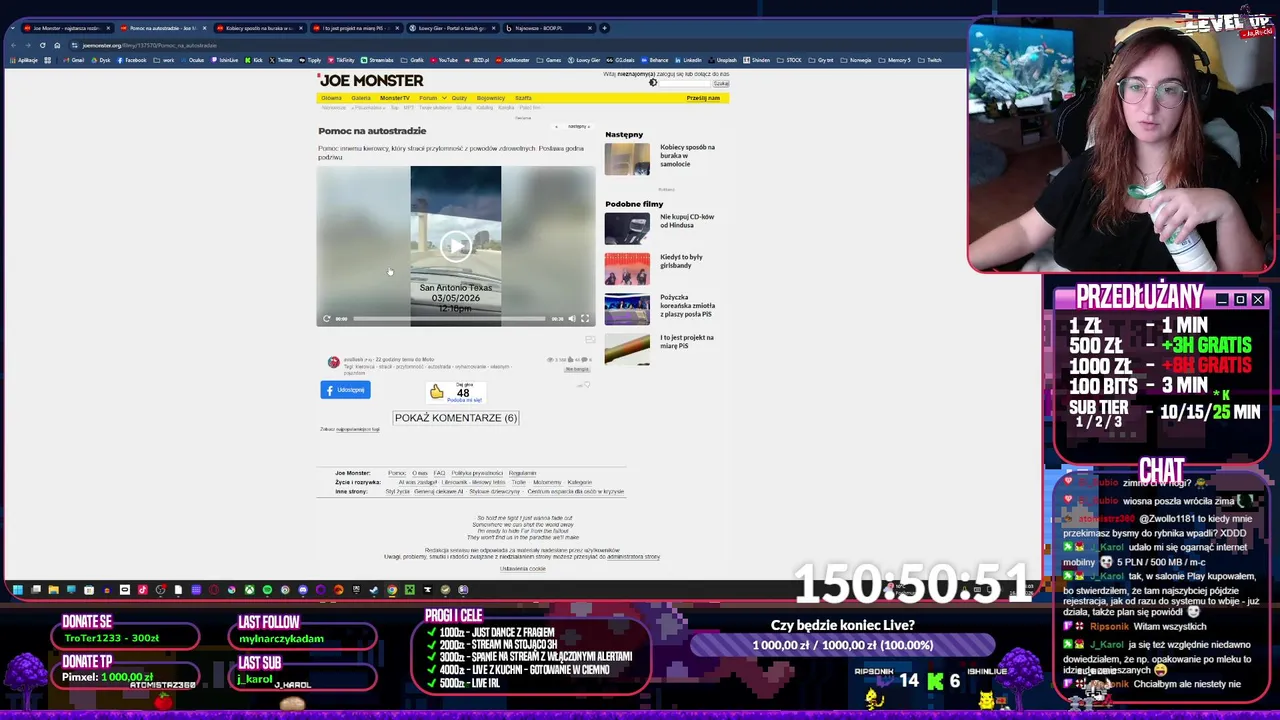Click the JOE MONSTER logo
The width and height of the screenshot is (1280, 720).
point(371,81)
